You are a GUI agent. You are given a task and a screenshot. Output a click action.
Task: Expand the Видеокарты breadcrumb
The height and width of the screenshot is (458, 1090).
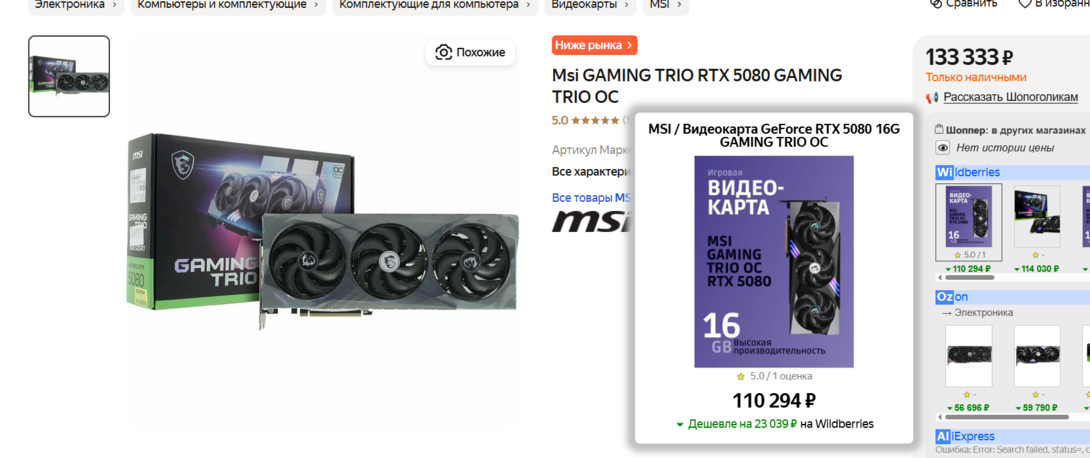tap(625, 4)
